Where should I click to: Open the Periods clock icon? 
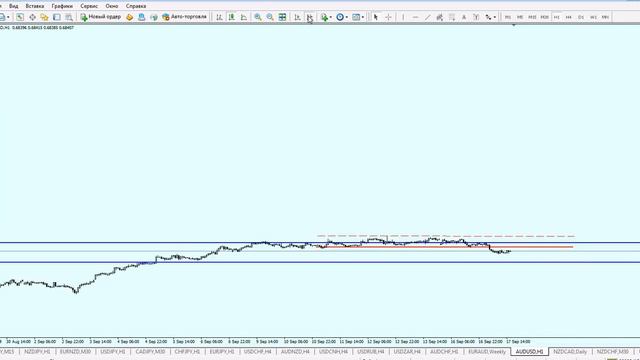pyautogui.click(x=340, y=17)
